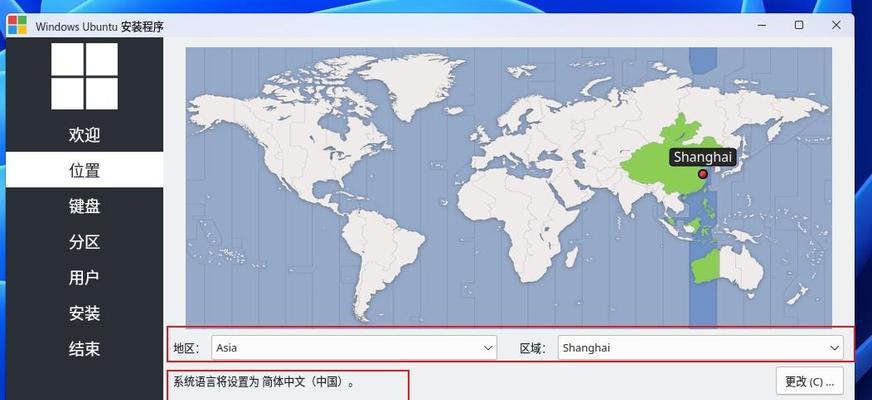Minimize the installer window
872x400 pixels.
pyautogui.click(x=762, y=25)
